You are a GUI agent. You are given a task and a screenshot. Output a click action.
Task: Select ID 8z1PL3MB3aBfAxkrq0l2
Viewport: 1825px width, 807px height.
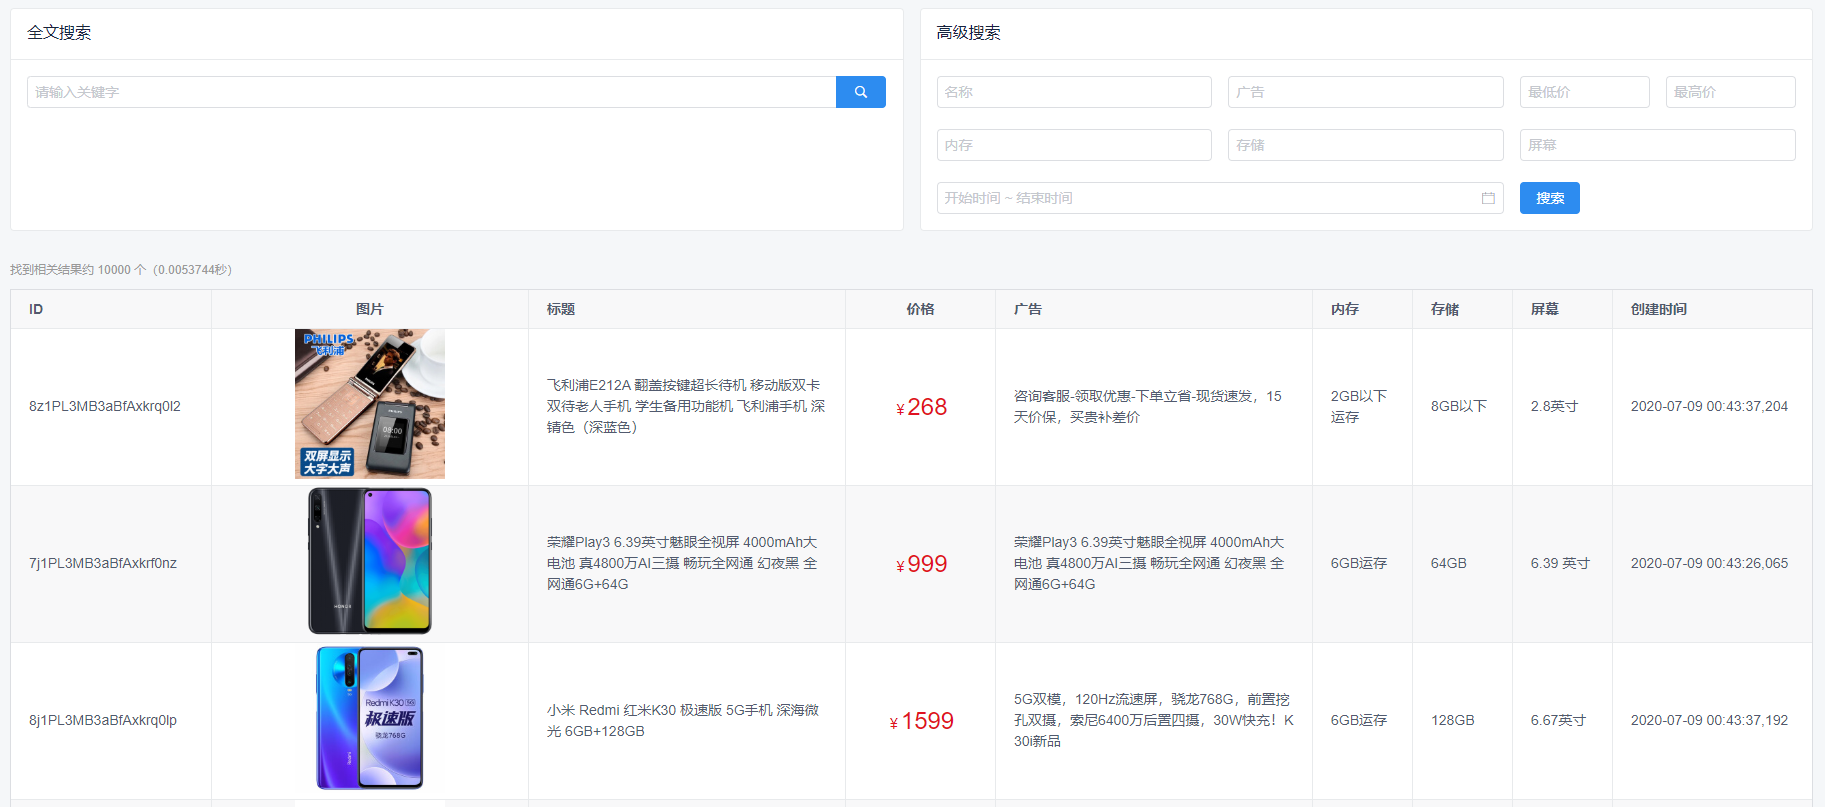[x=105, y=406]
